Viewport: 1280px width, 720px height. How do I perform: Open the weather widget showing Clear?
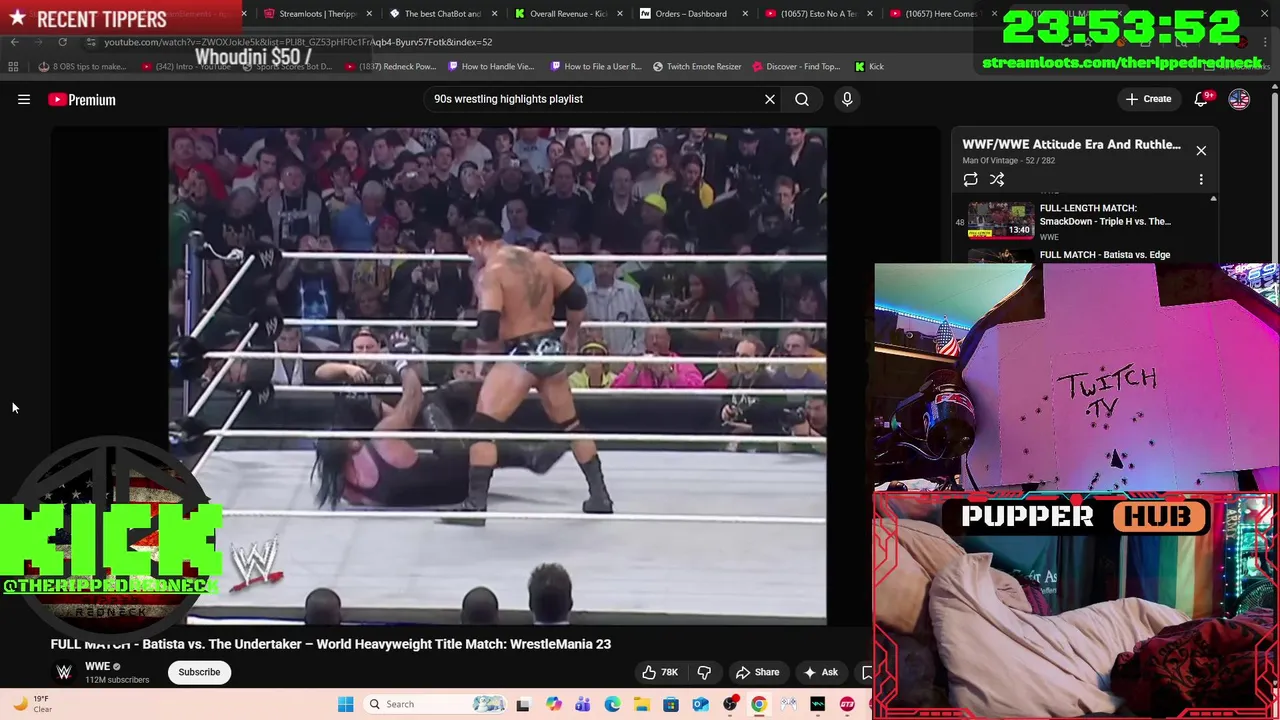(30, 704)
